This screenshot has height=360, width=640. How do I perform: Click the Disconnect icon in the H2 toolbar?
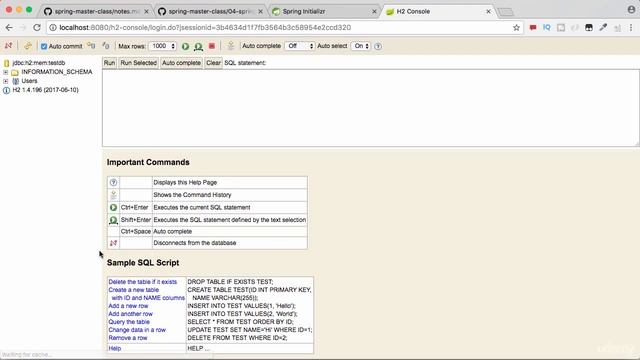pos(8,46)
